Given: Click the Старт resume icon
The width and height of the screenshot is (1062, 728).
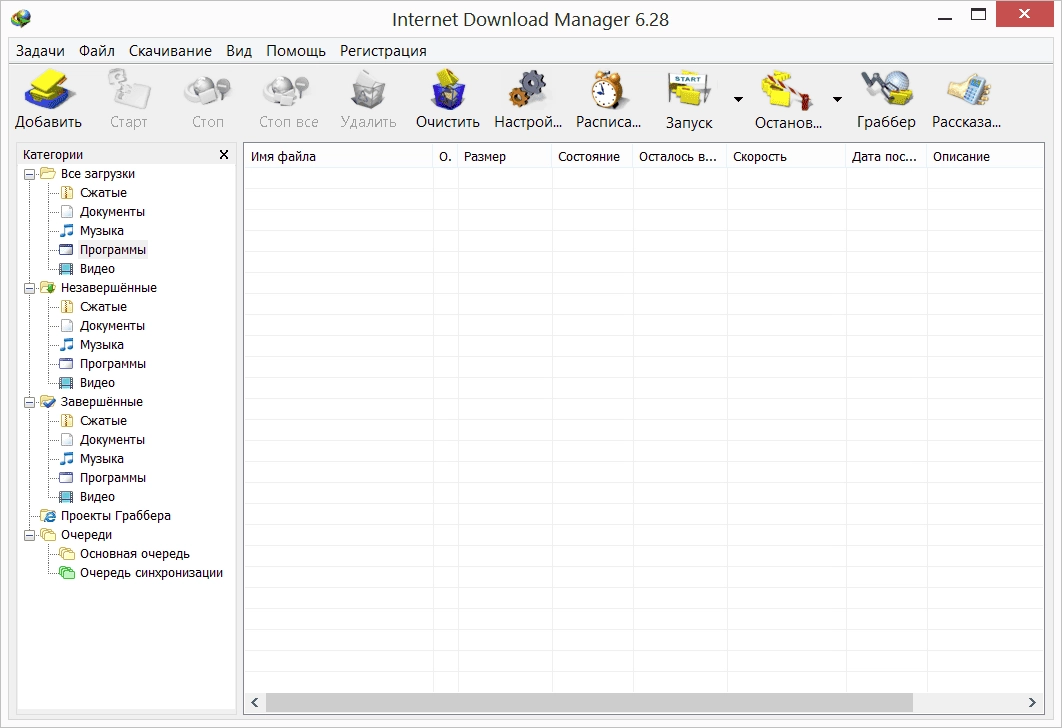Looking at the screenshot, I should [x=129, y=89].
